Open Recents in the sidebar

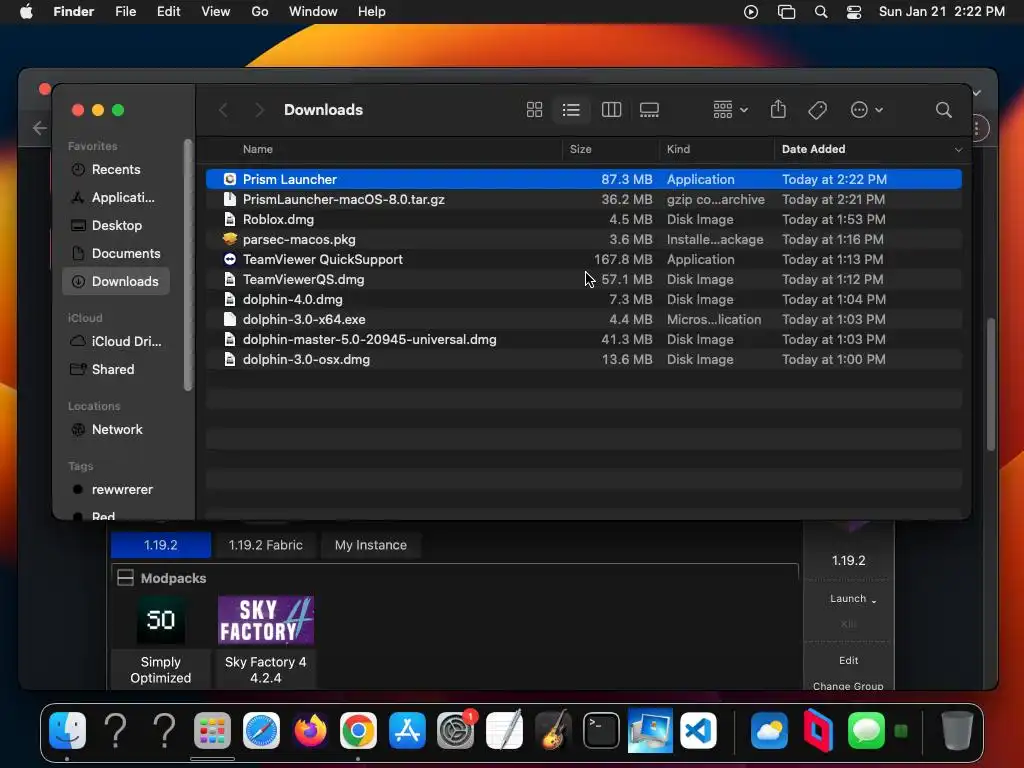pos(116,170)
